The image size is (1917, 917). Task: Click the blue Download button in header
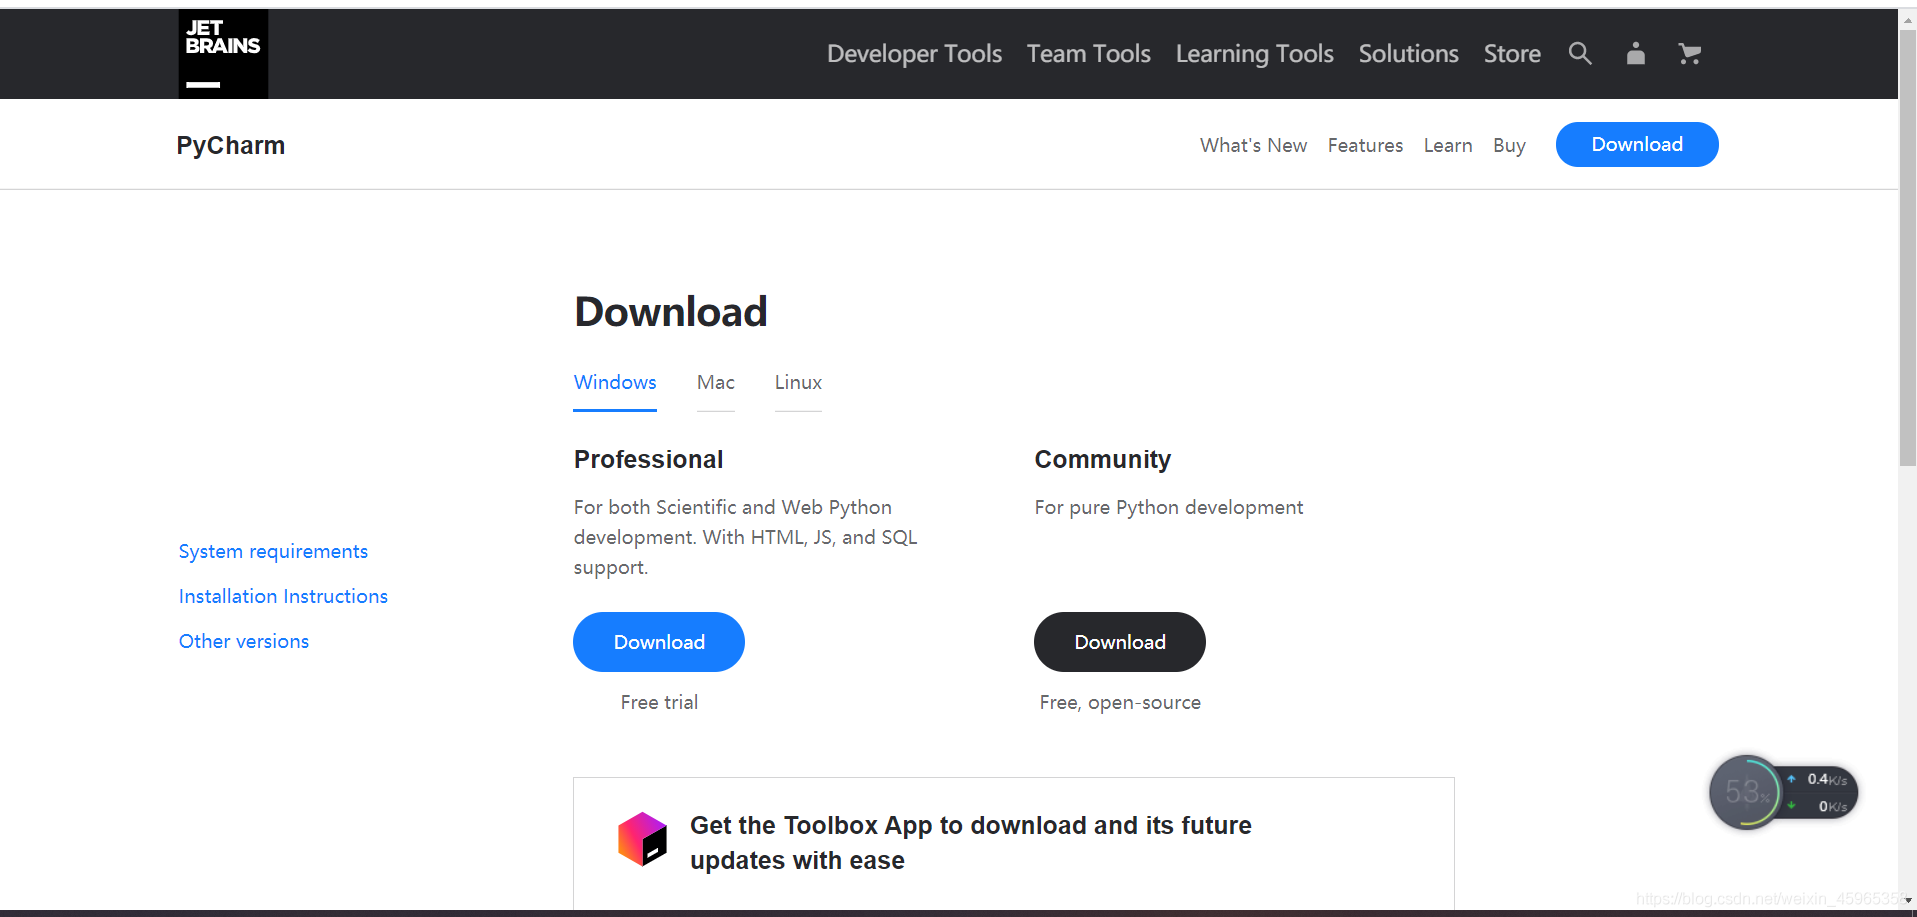[1637, 144]
